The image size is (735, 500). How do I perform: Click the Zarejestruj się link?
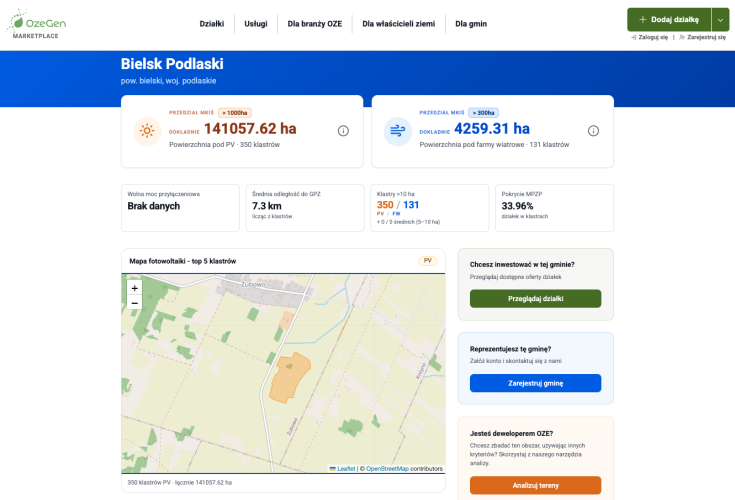coord(702,37)
